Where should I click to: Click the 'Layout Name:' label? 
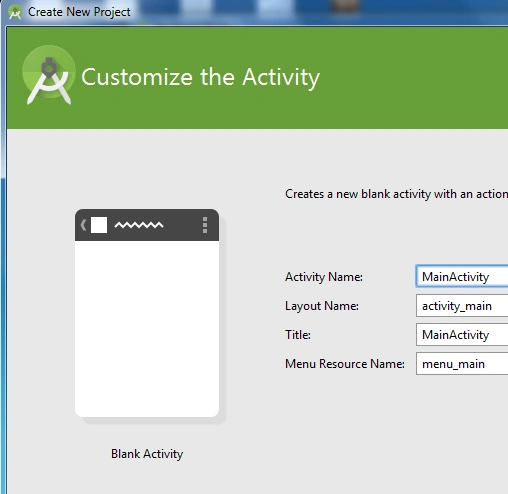(322, 306)
